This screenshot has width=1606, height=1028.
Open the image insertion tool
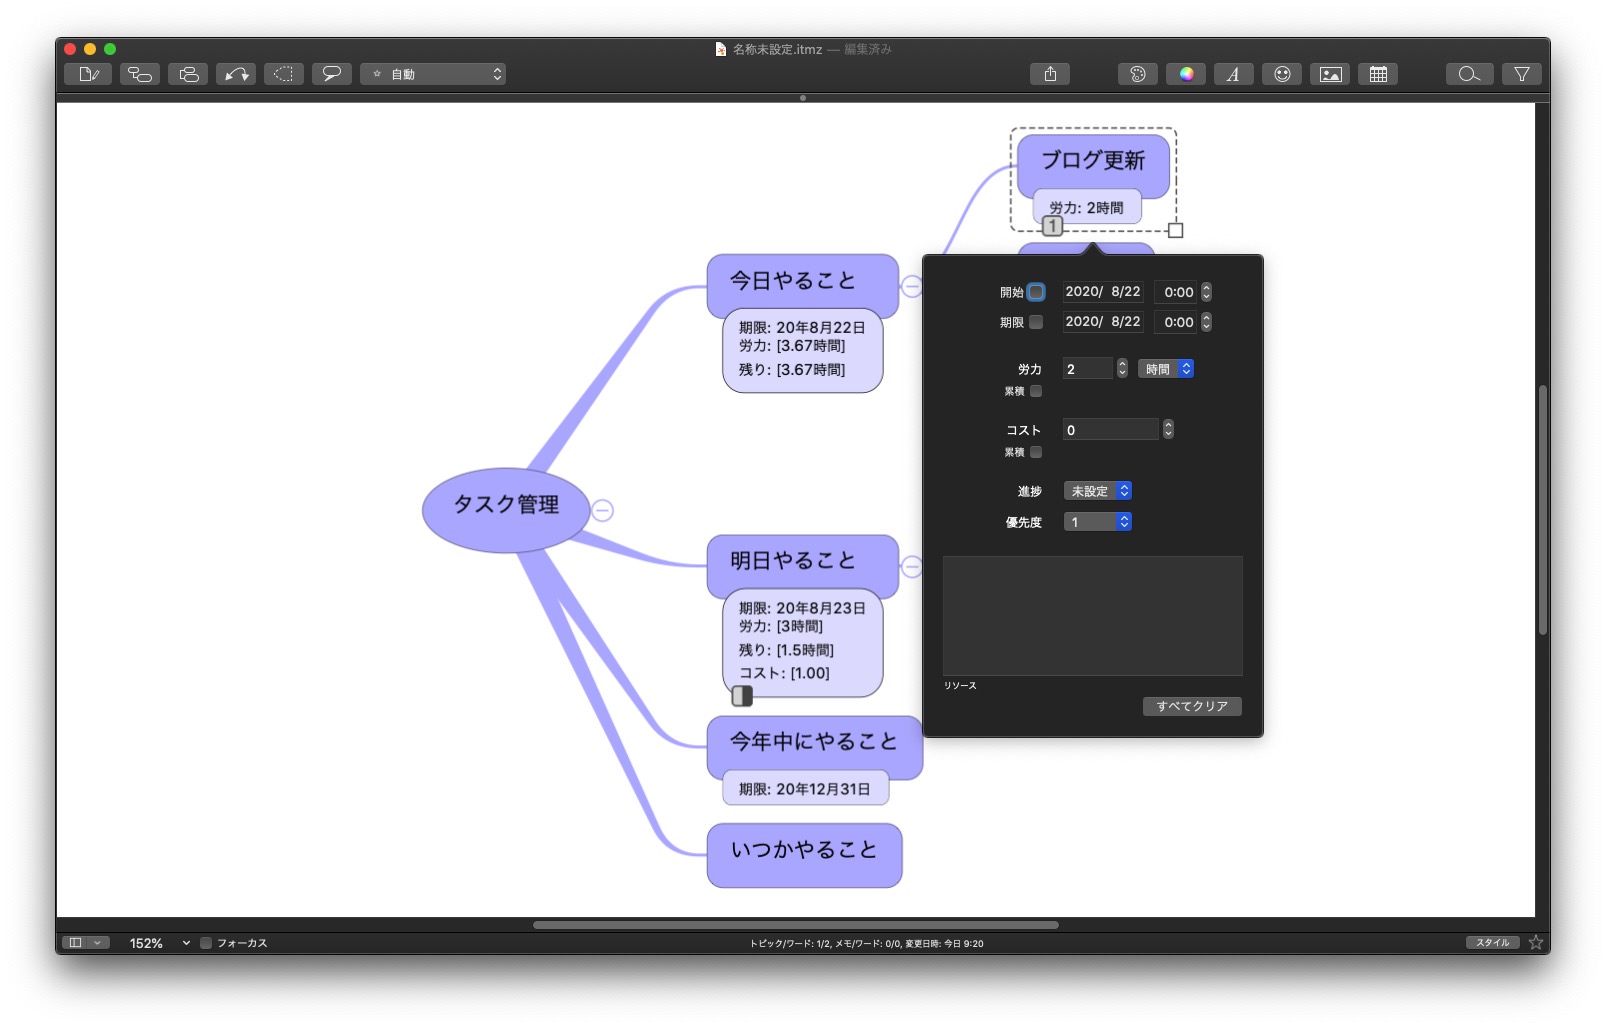1330,73
